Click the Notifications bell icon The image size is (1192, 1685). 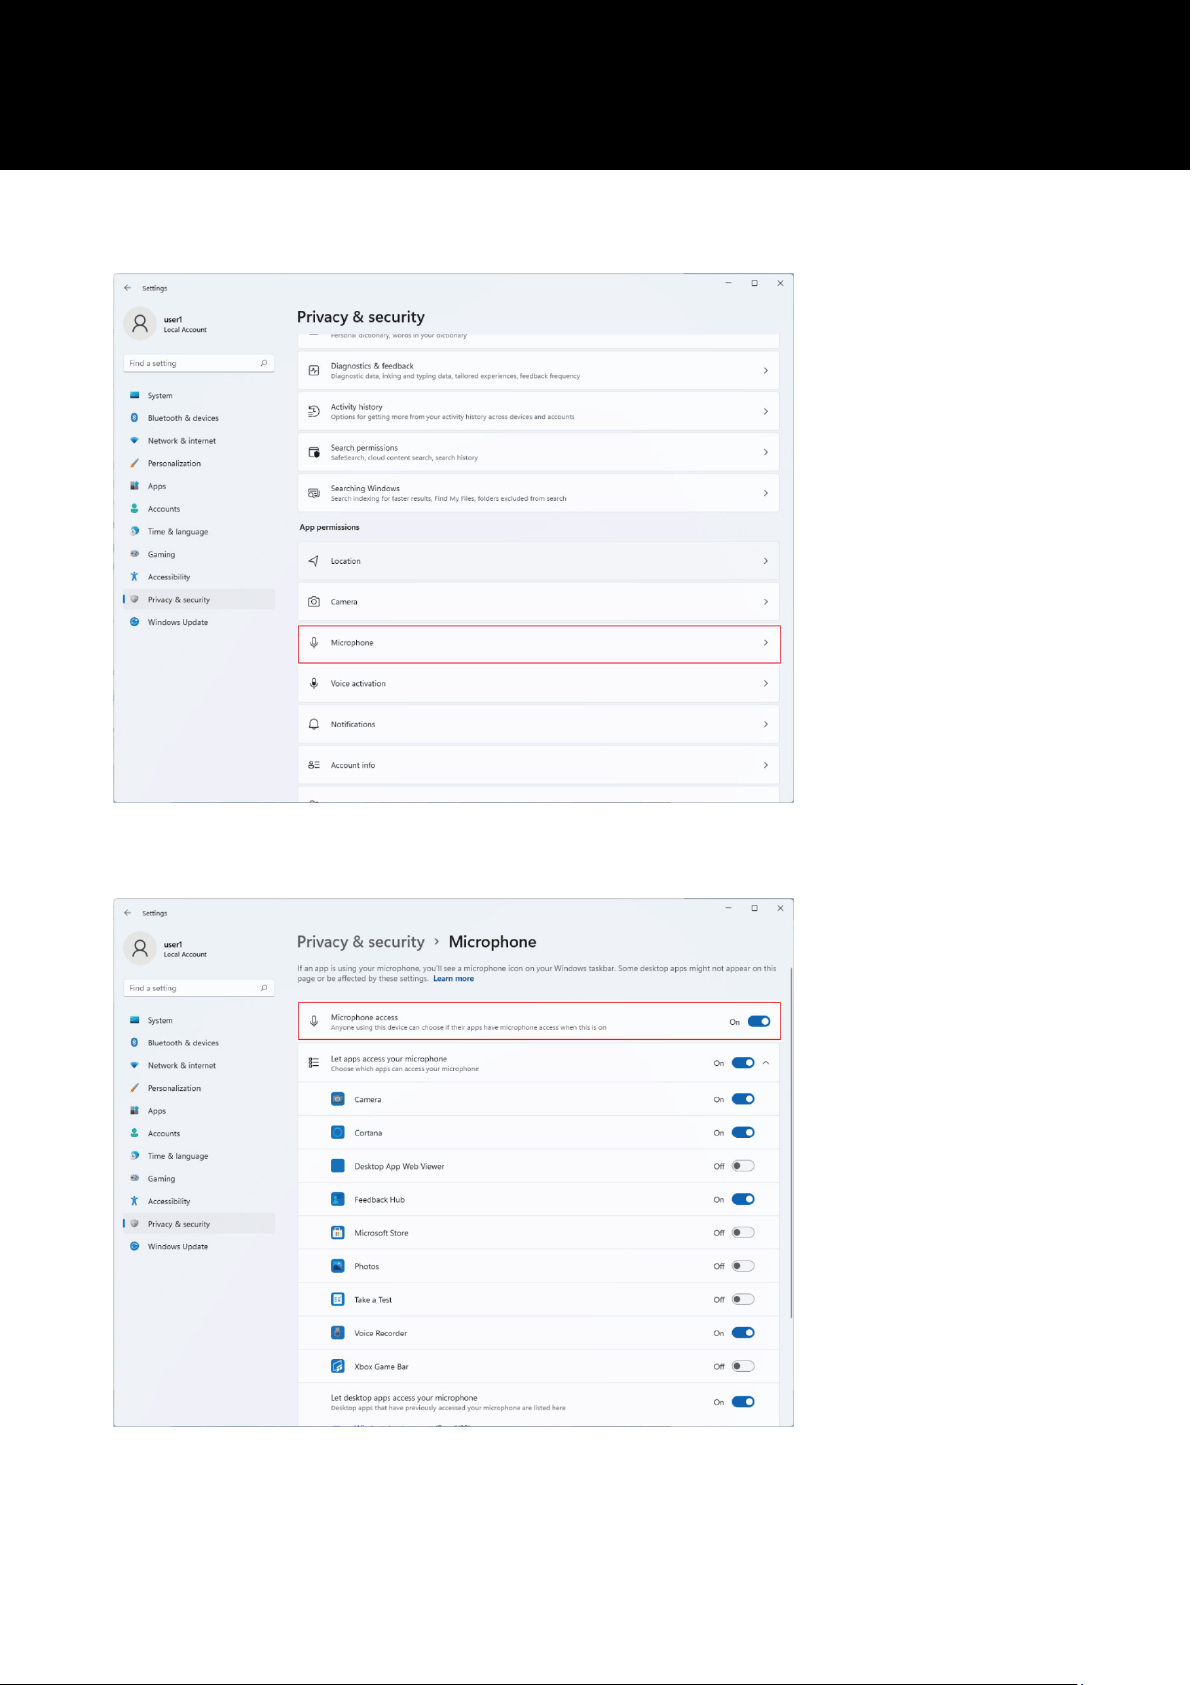tap(314, 724)
